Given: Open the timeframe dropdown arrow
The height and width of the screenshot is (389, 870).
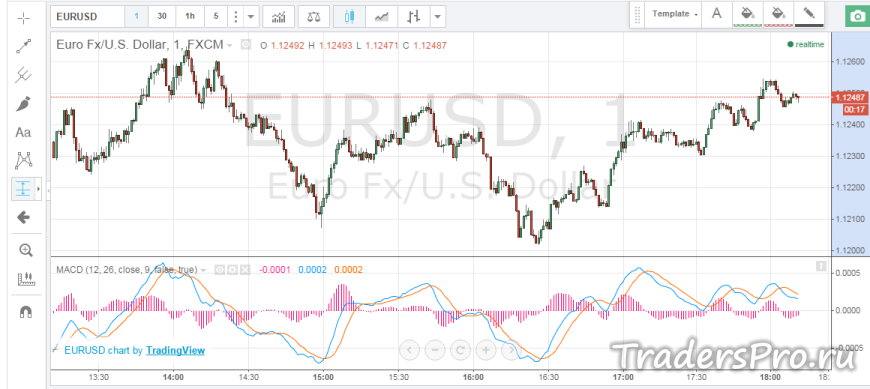Looking at the screenshot, I should (x=251, y=17).
